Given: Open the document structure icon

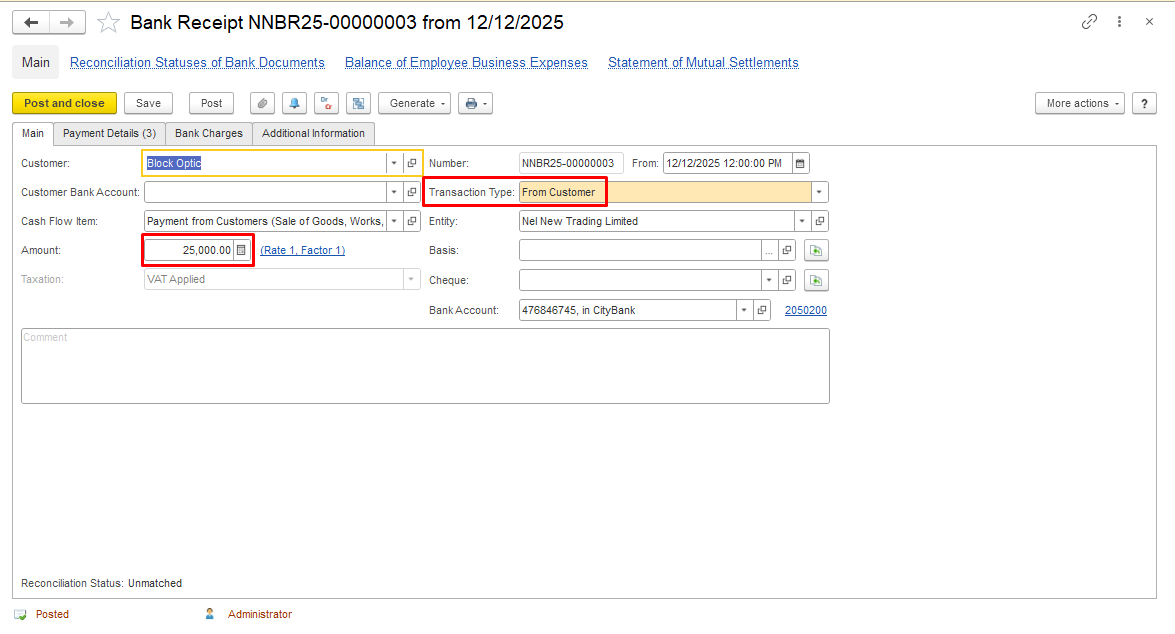Looking at the screenshot, I should 359,103.
